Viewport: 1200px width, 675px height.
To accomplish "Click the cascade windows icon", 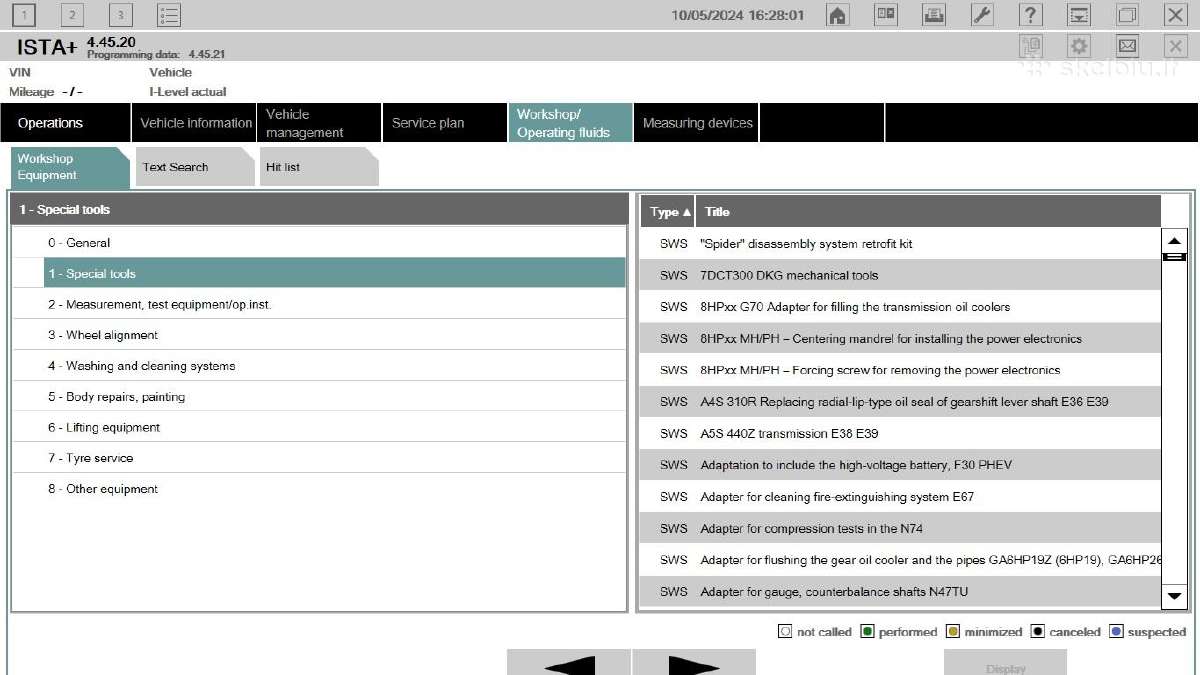I will pos(1127,14).
